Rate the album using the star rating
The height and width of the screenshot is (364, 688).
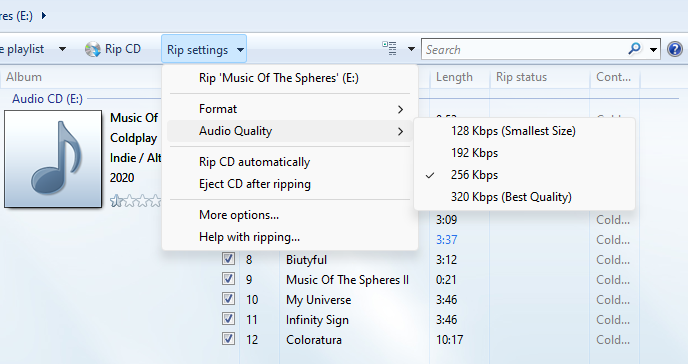tap(136, 201)
